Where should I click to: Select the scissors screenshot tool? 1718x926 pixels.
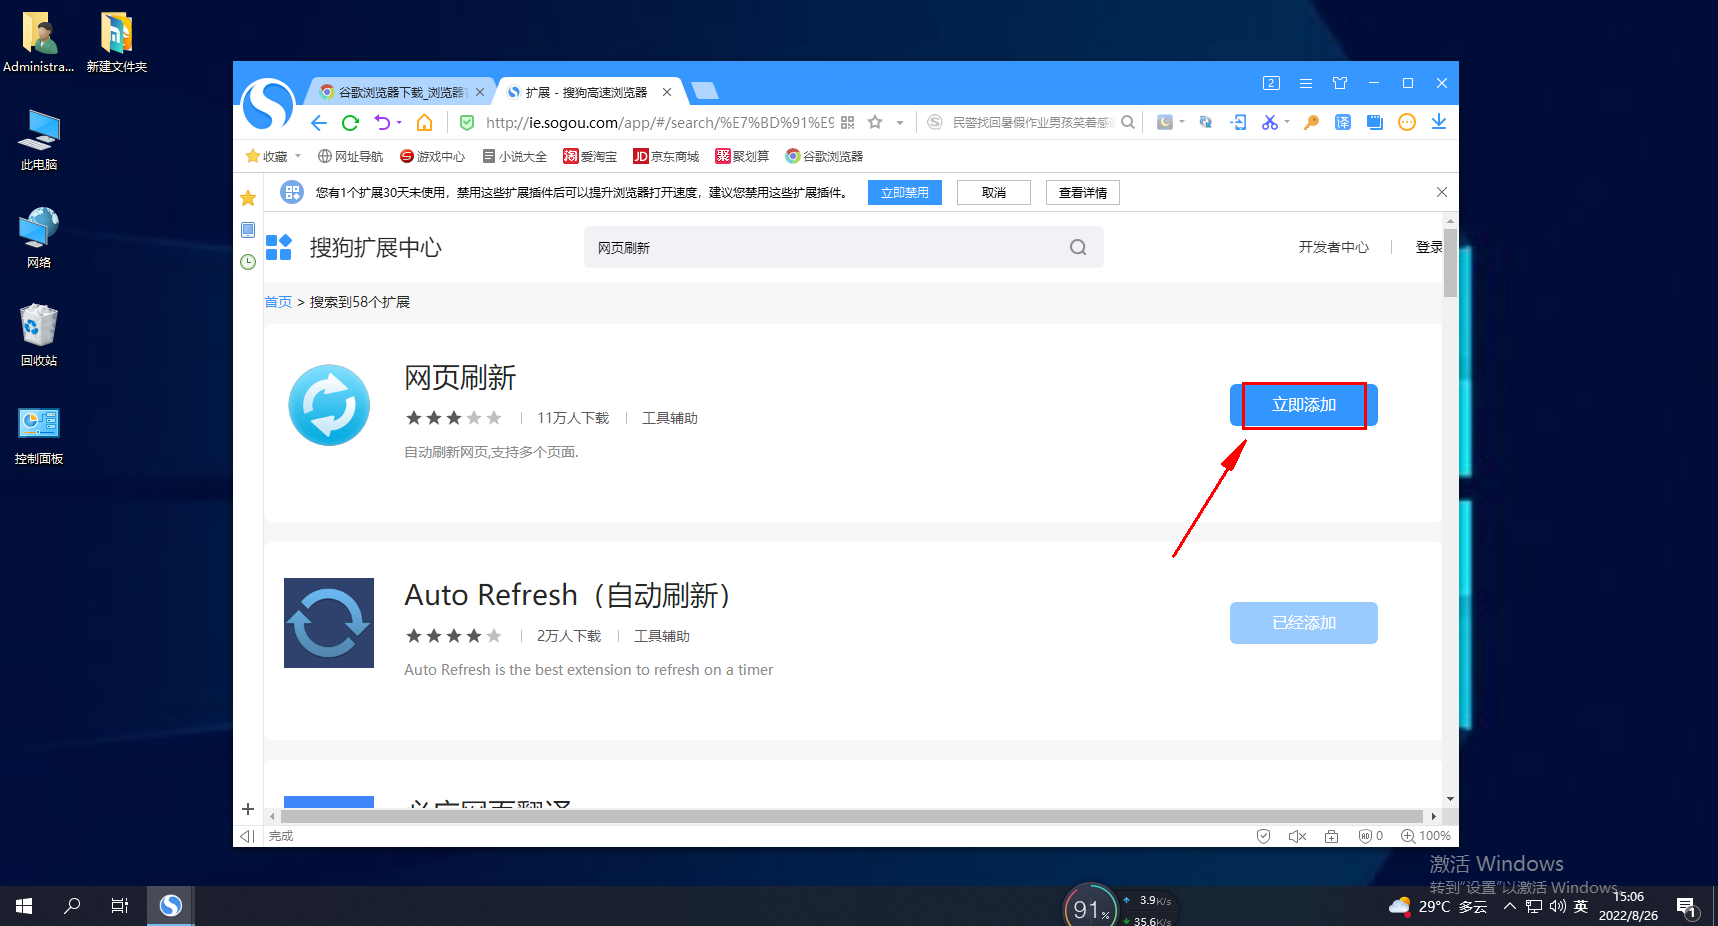(x=1270, y=122)
